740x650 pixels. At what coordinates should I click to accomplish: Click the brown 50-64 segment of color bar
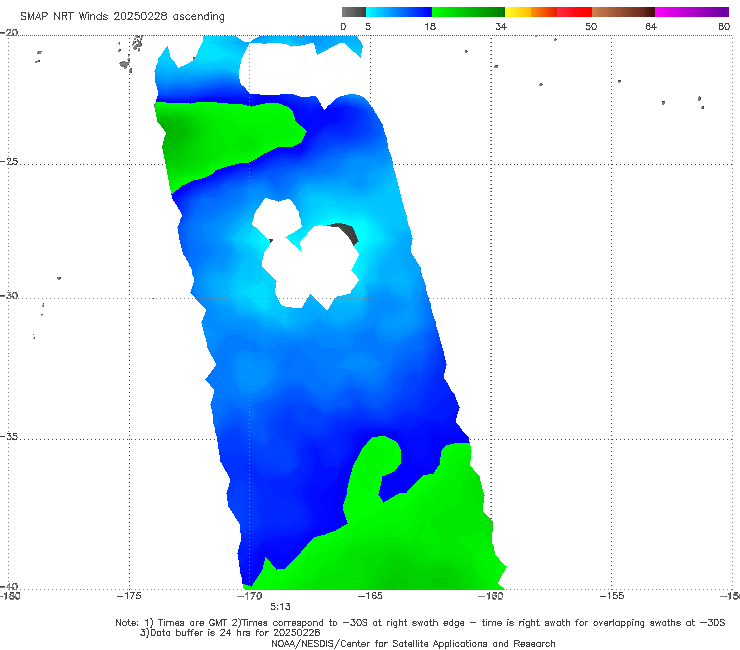click(623, 12)
